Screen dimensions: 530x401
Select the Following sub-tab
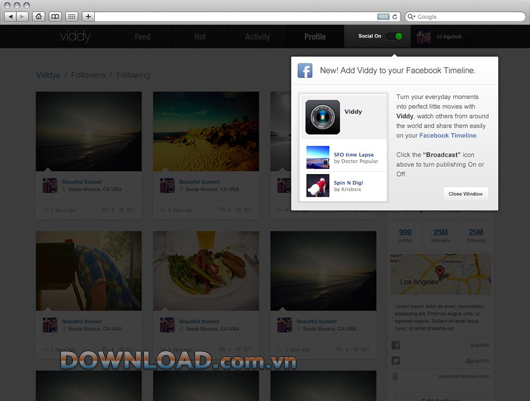(x=133, y=75)
